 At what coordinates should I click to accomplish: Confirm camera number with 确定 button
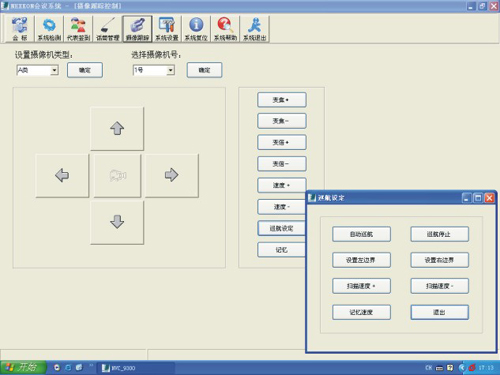(204, 70)
